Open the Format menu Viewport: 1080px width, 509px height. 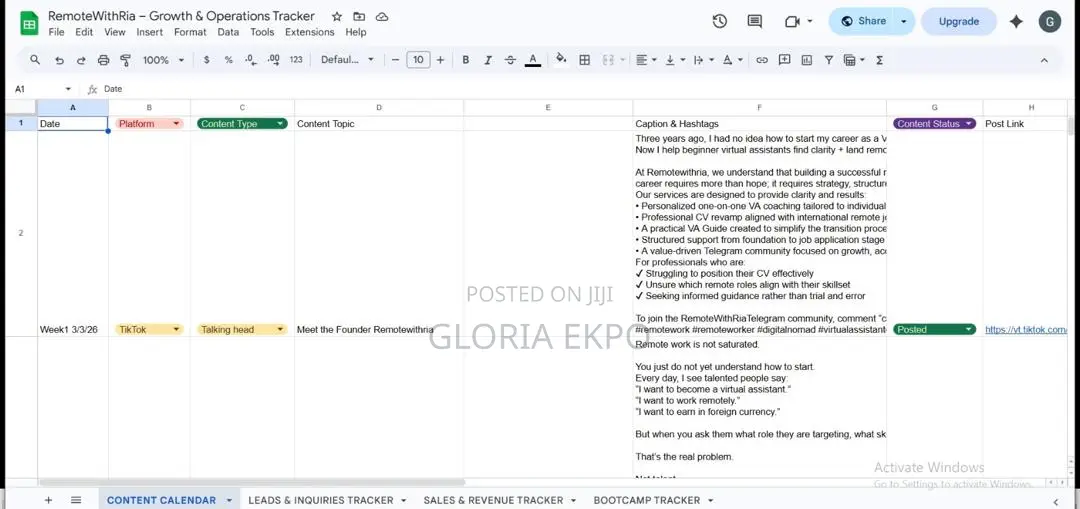click(190, 32)
